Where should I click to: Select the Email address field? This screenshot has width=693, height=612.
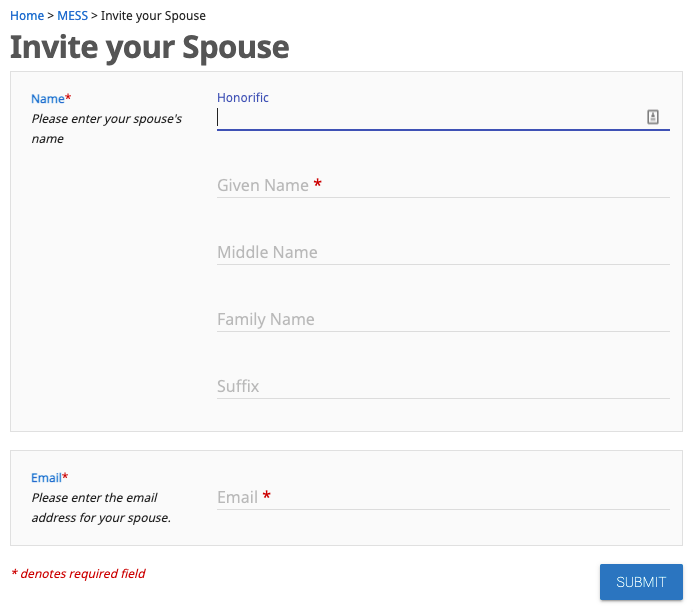coord(443,497)
